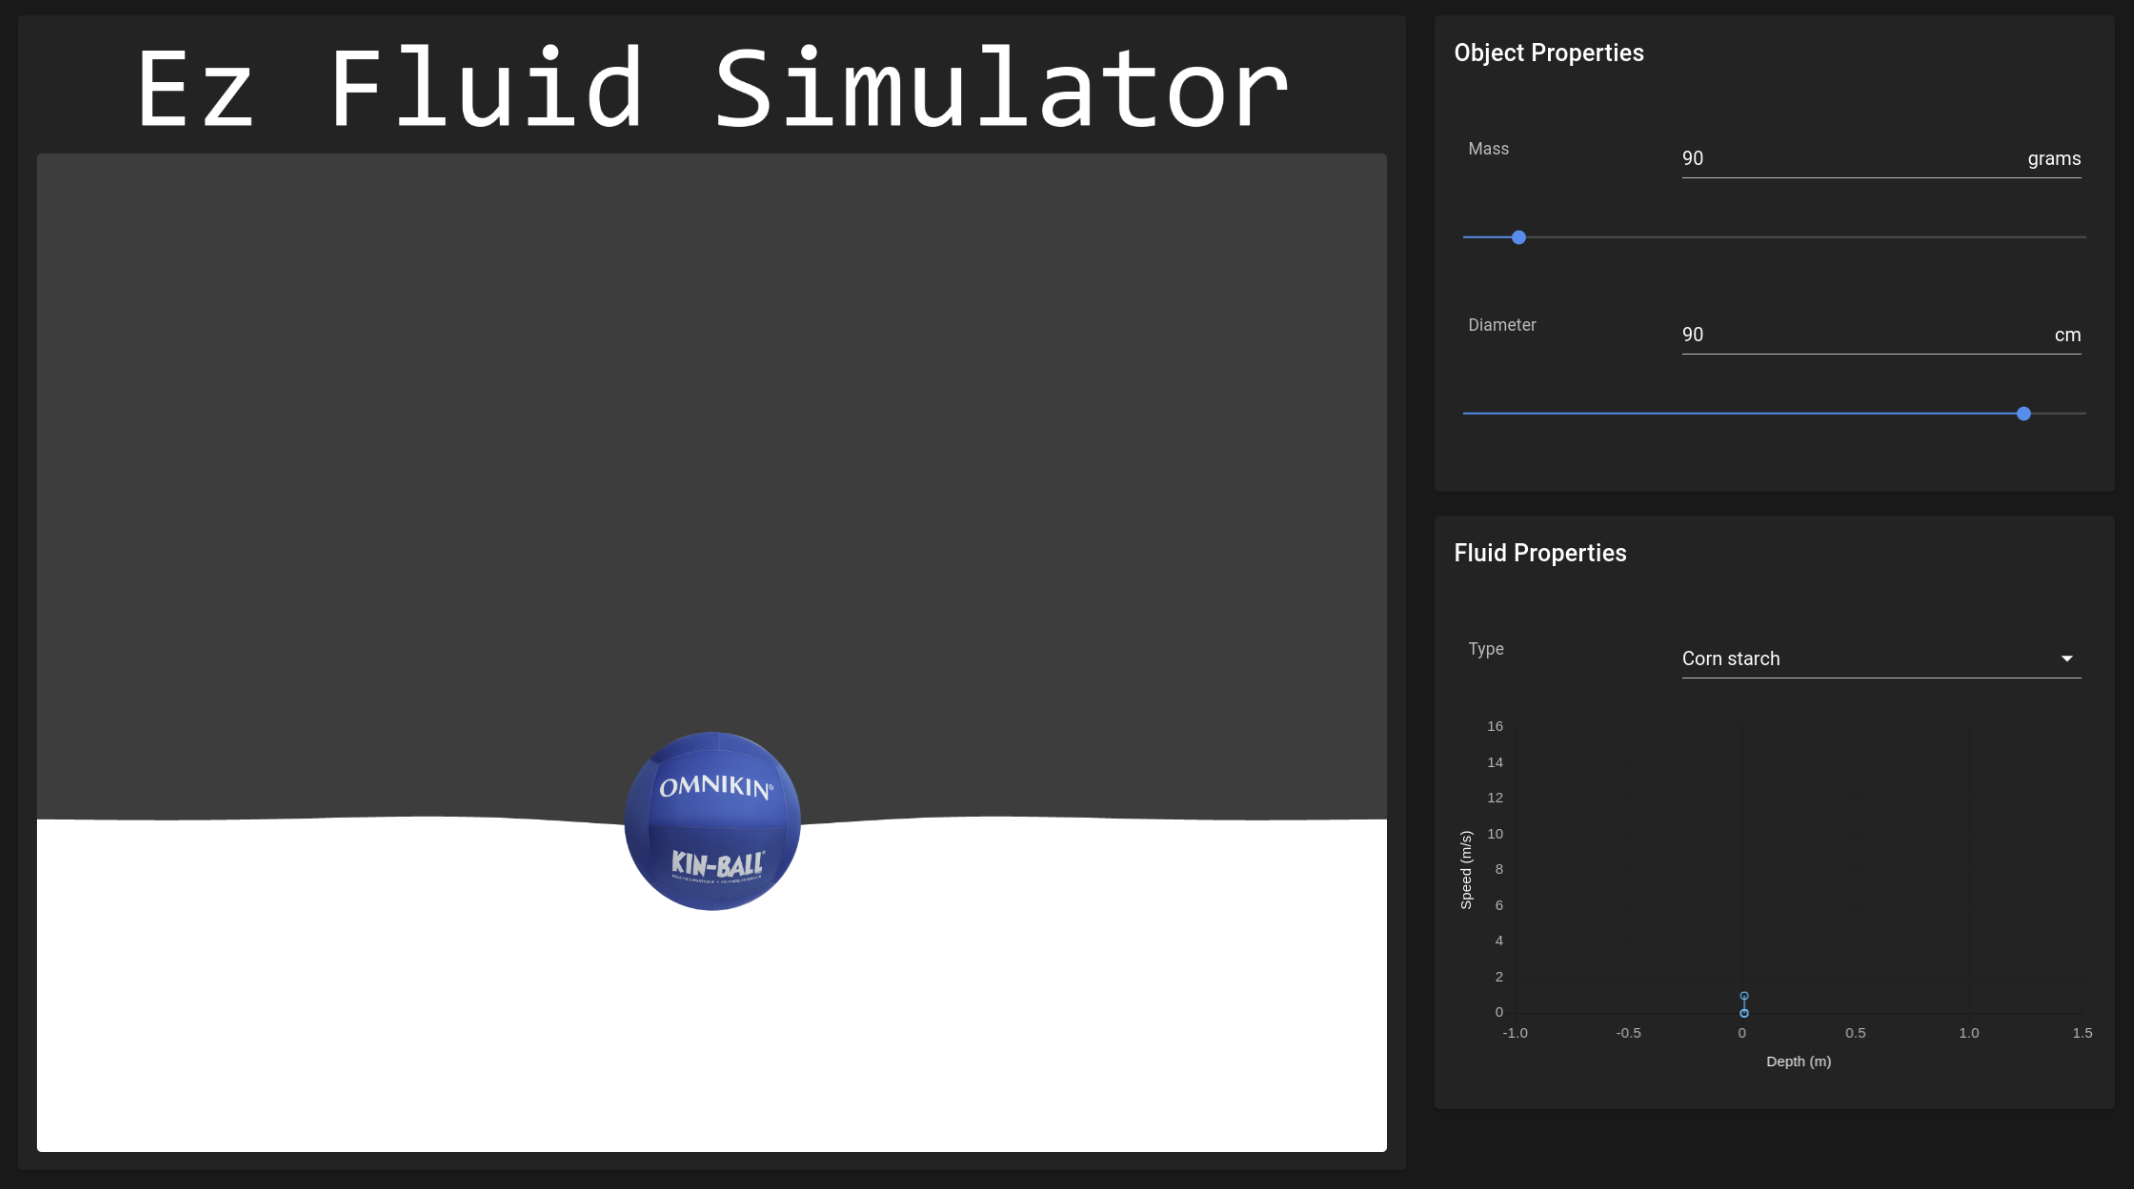This screenshot has width=2134, height=1189.
Task: Click the blue Omnikin Kin-Ball
Action: coord(712,821)
